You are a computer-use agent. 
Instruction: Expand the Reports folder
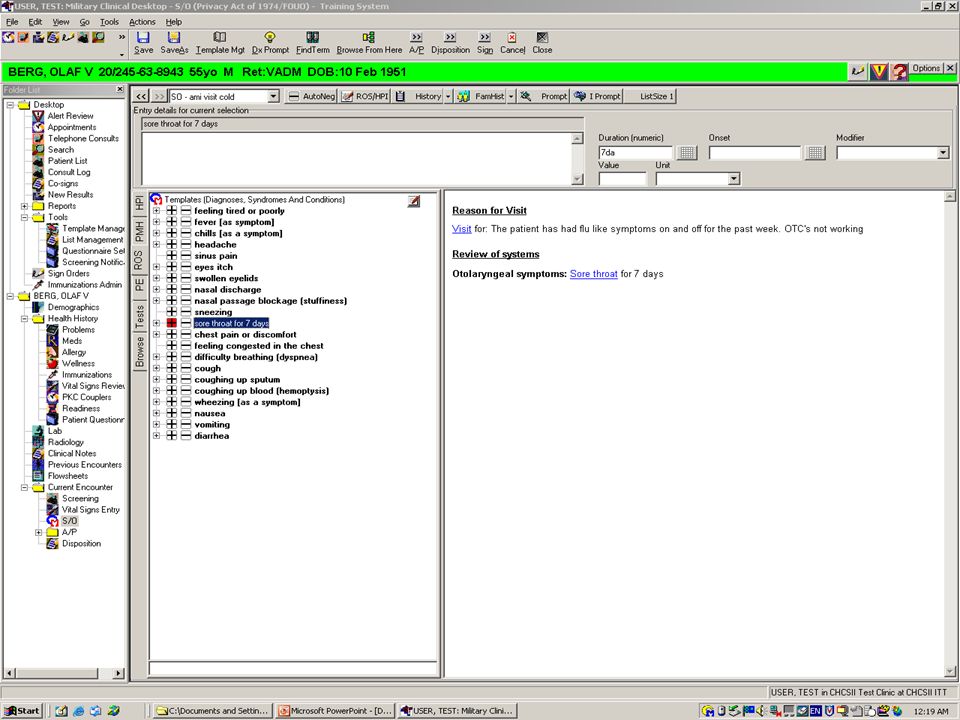(x=24, y=206)
